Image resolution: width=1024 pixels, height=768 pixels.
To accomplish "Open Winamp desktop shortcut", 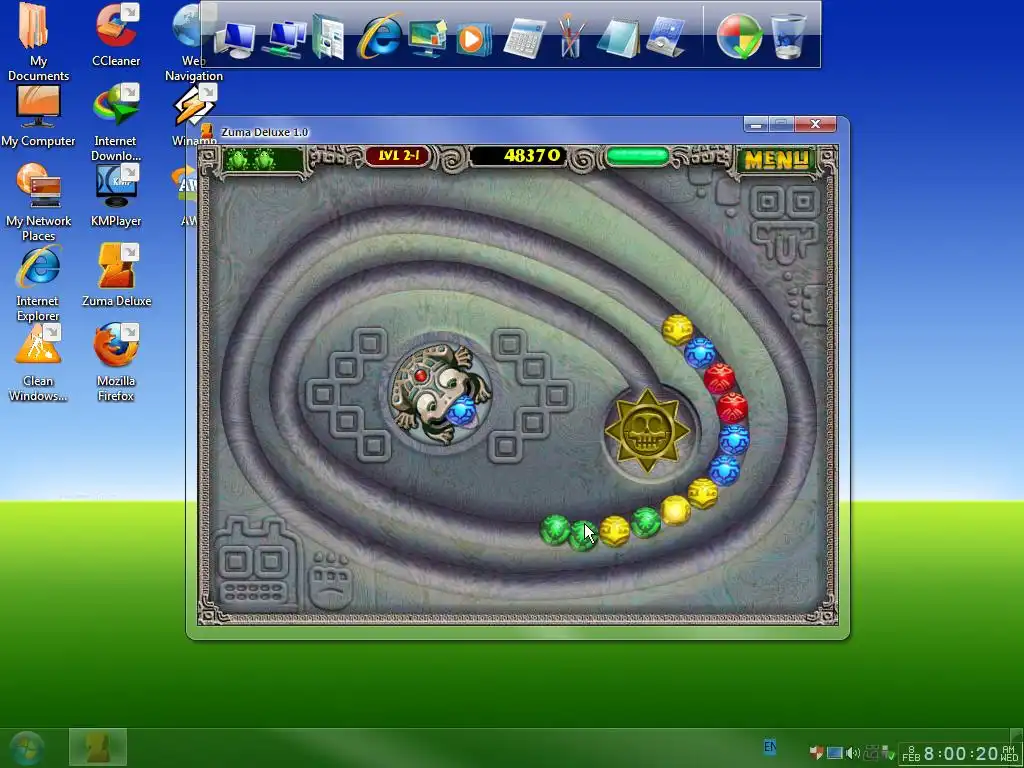I will coord(194,116).
